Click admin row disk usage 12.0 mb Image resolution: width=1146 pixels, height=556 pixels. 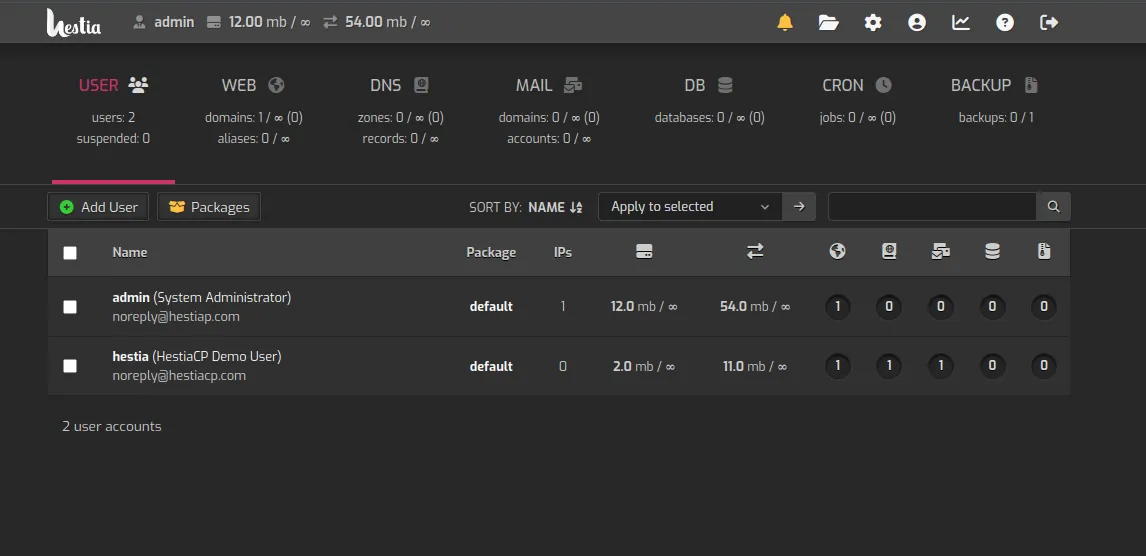tap(644, 307)
